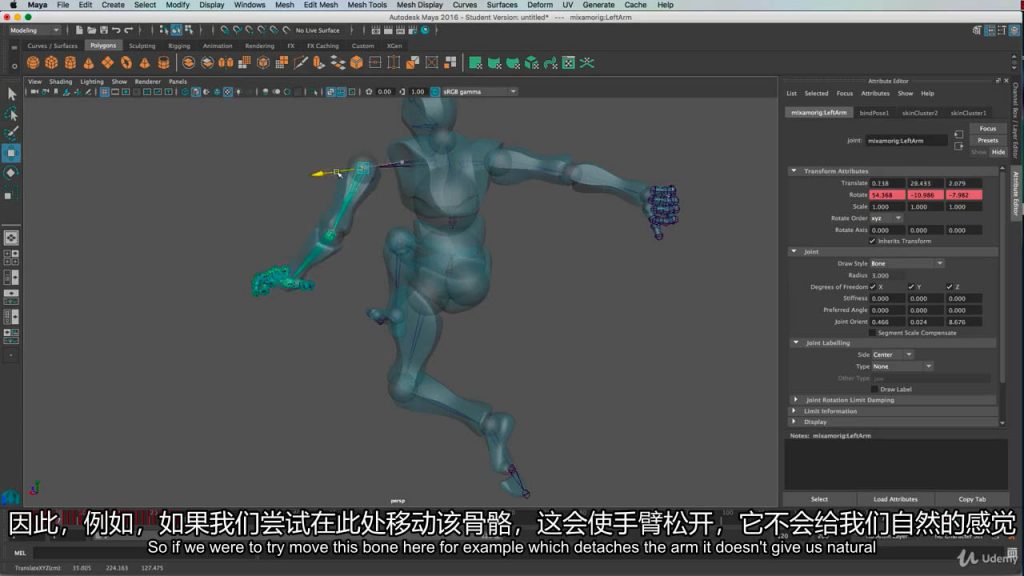Image resolution: width=1024 pixels, height=576 pixels.
Task: Collapse the Joint section
Action: (x=794, y=251)
